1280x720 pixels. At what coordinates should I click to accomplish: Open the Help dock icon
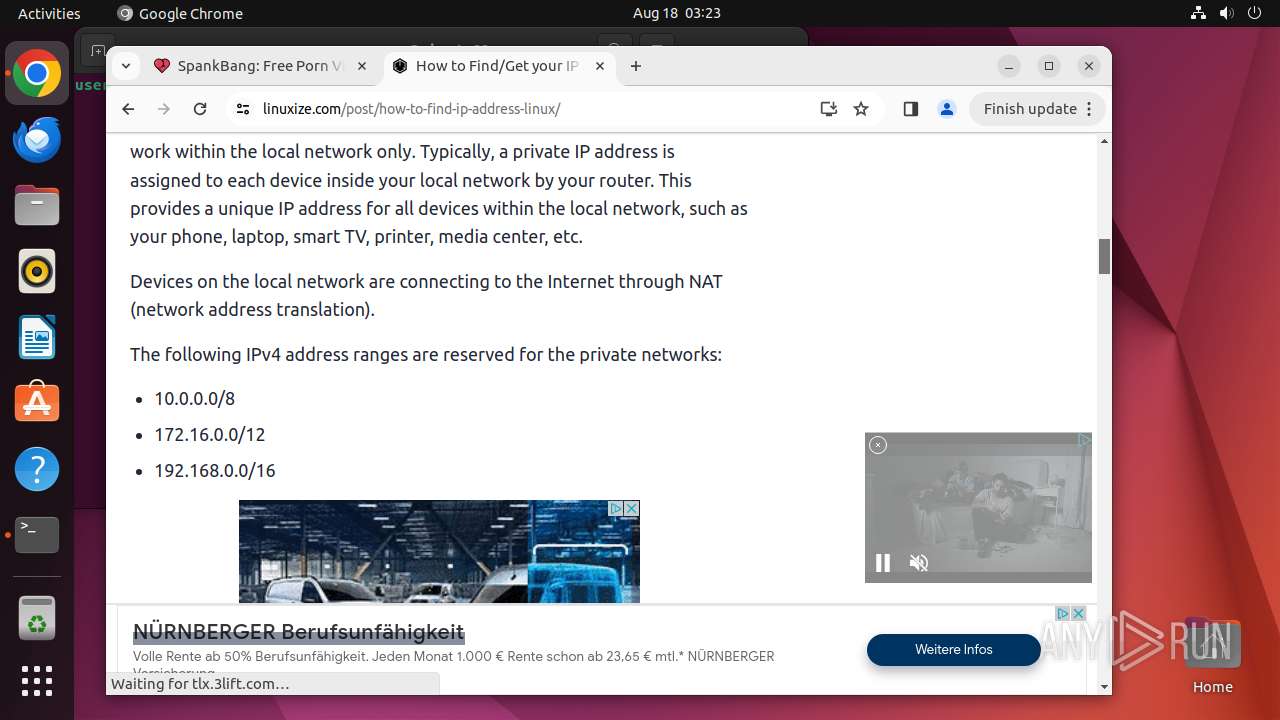37,469
